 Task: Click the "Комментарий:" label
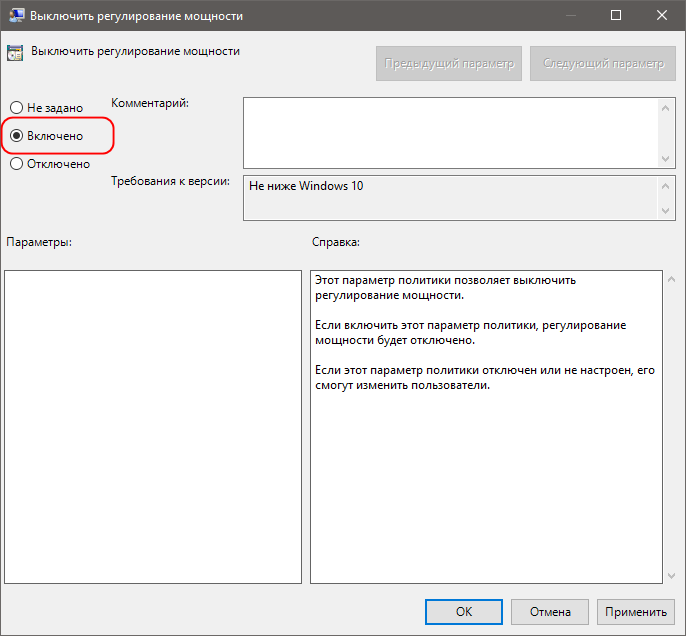150,103
